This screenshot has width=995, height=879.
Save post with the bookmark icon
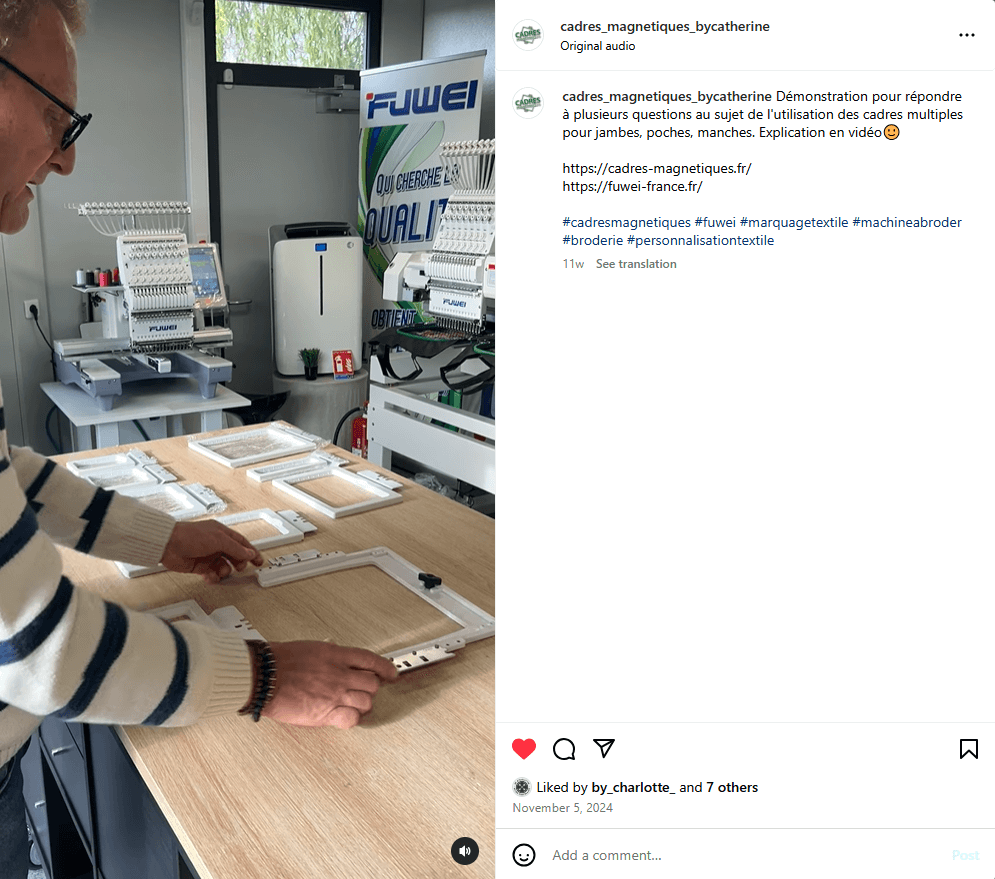[x=968, y=749]
